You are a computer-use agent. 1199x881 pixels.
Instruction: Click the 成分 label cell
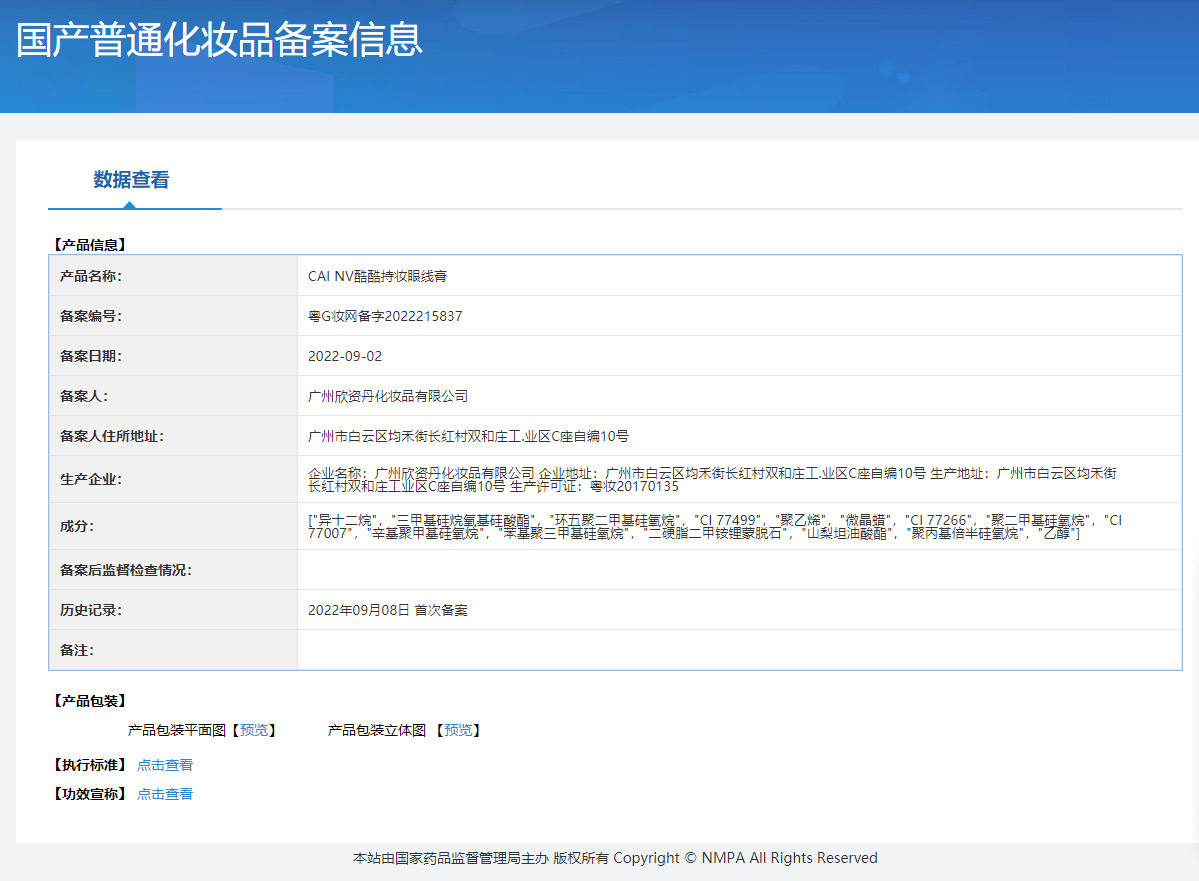(x=173, y=526)
